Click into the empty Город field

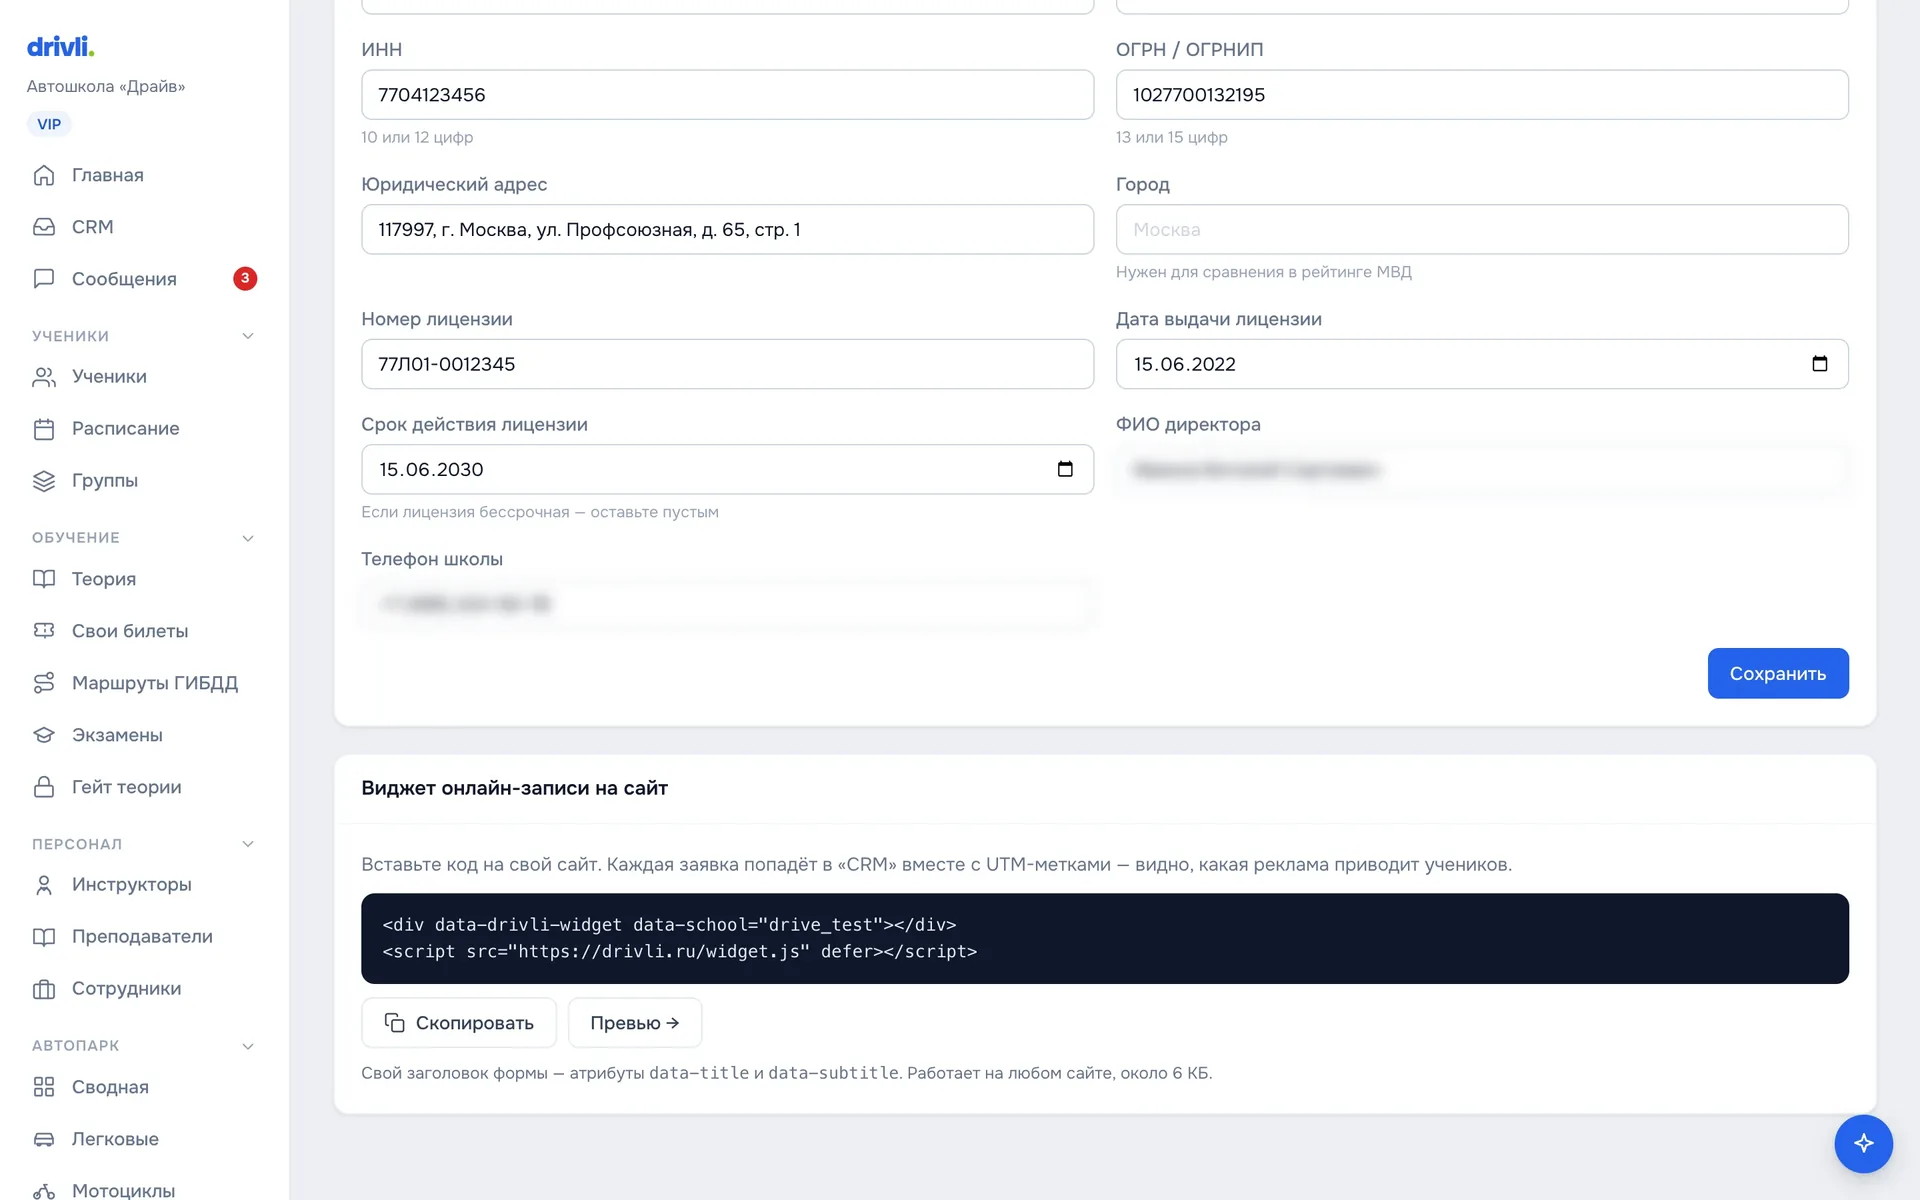[x=1482, y=230]
